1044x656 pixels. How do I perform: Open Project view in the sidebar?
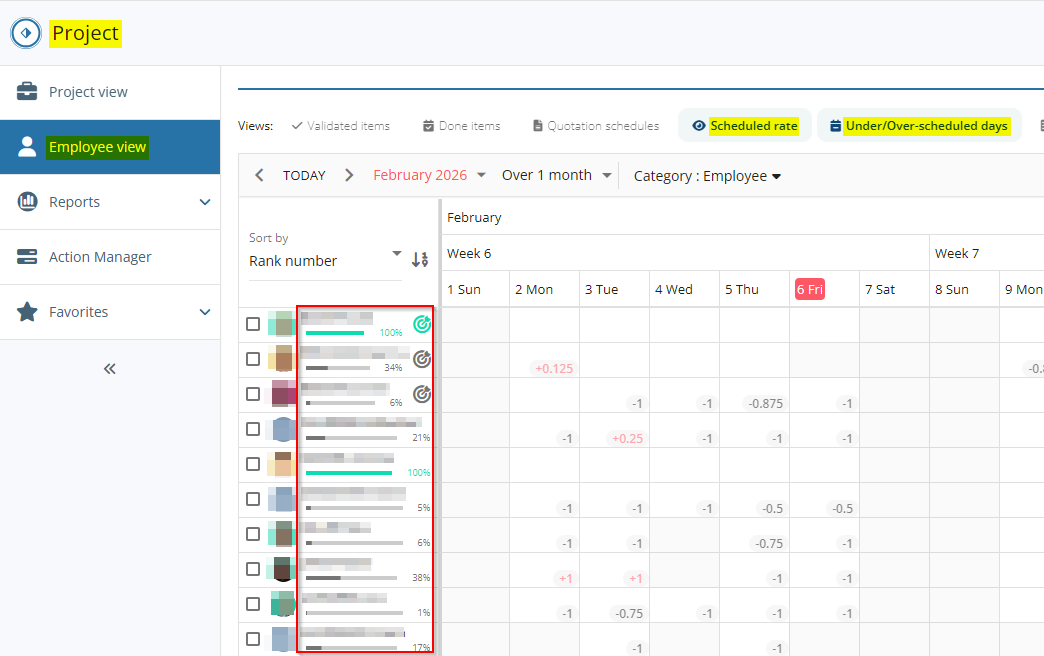[x=88, y=92]
